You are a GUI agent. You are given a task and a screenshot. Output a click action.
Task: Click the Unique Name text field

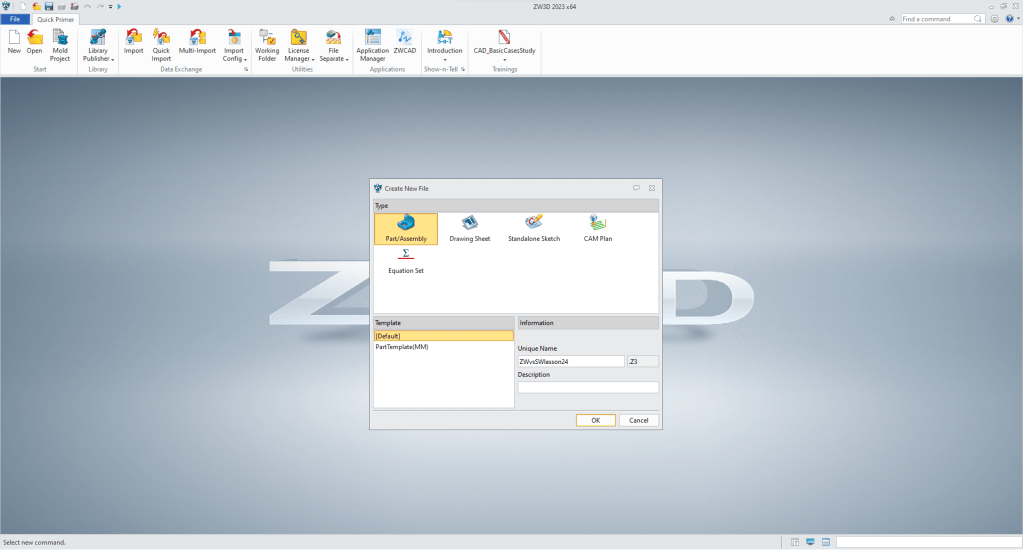(570, 361)
